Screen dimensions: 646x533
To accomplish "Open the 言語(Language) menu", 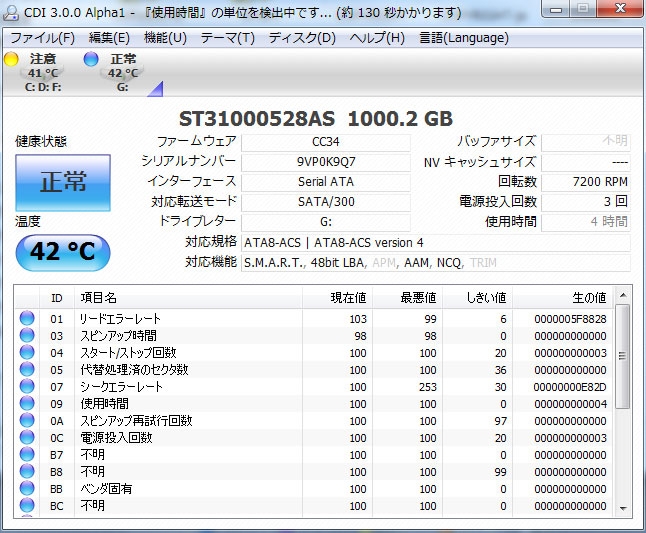I will [x=464, y=38].
